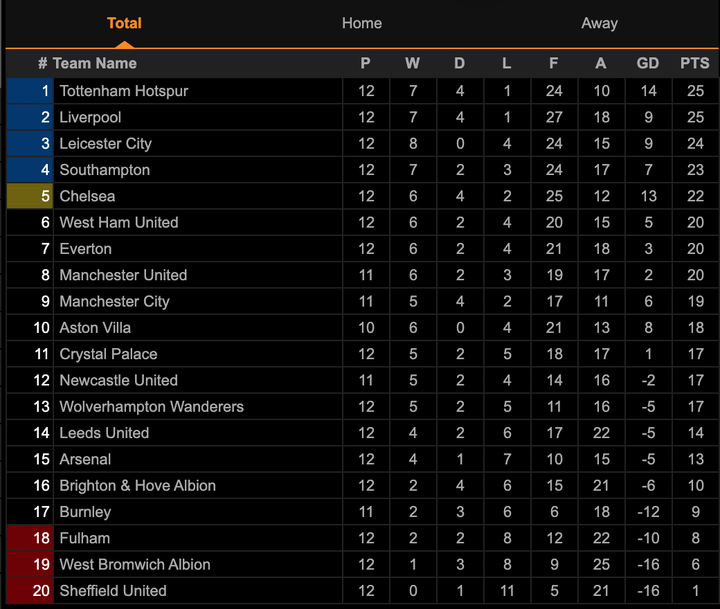Sort by P matches played header
Screen dimensions: 720x609
pyautogui.click(x=365, y=63)
